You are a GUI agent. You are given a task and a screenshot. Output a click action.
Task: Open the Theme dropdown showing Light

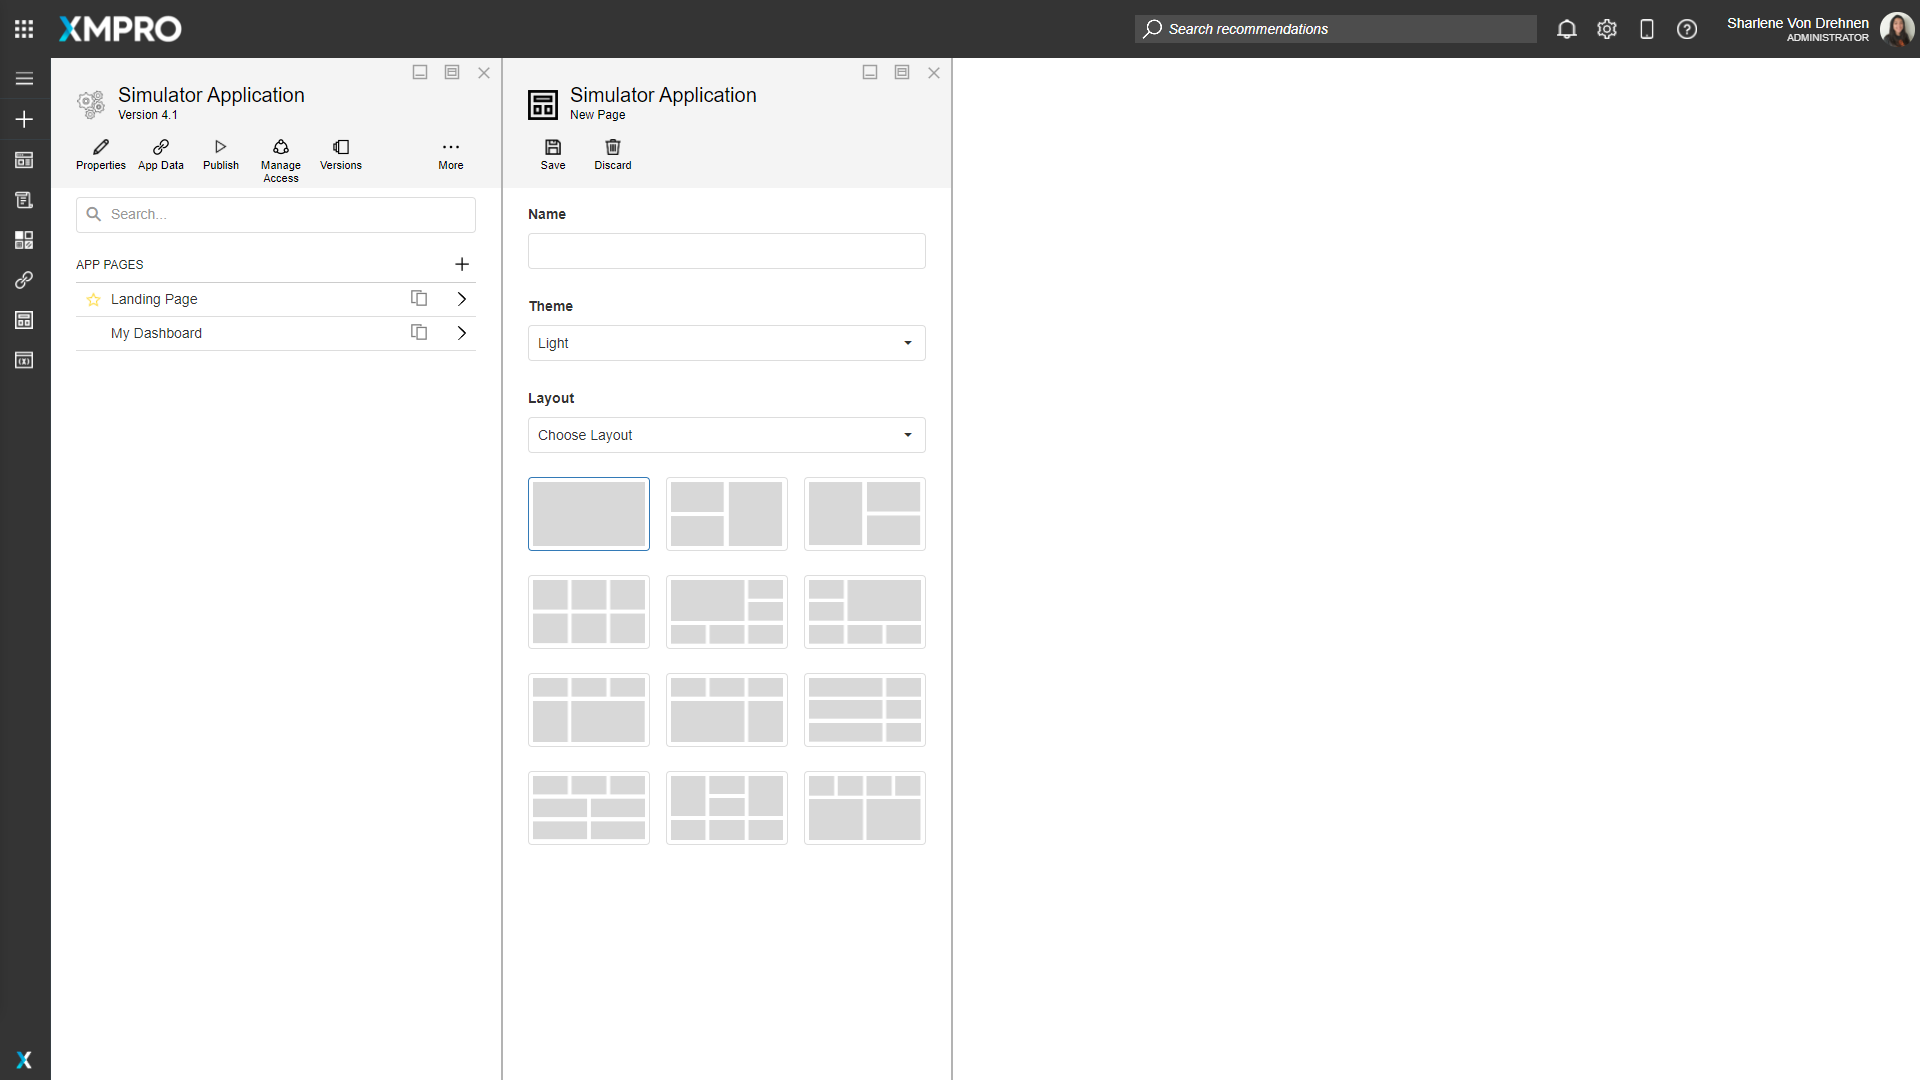click(726, 343)
